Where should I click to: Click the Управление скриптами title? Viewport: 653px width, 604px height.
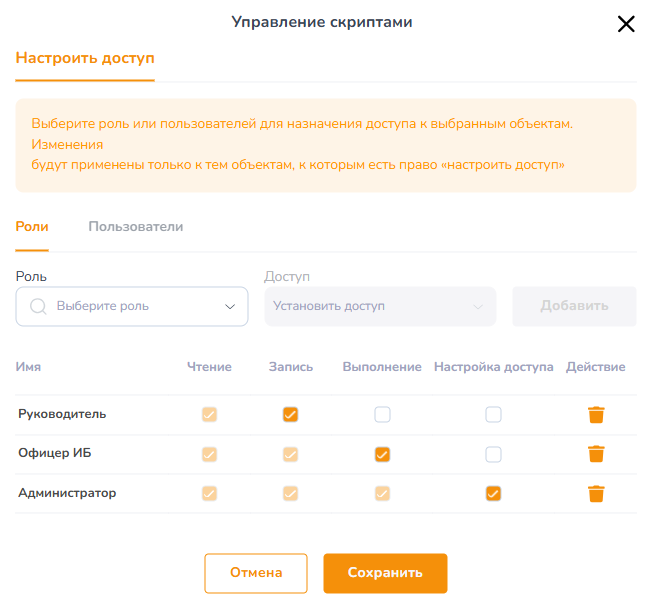point(322,22)
